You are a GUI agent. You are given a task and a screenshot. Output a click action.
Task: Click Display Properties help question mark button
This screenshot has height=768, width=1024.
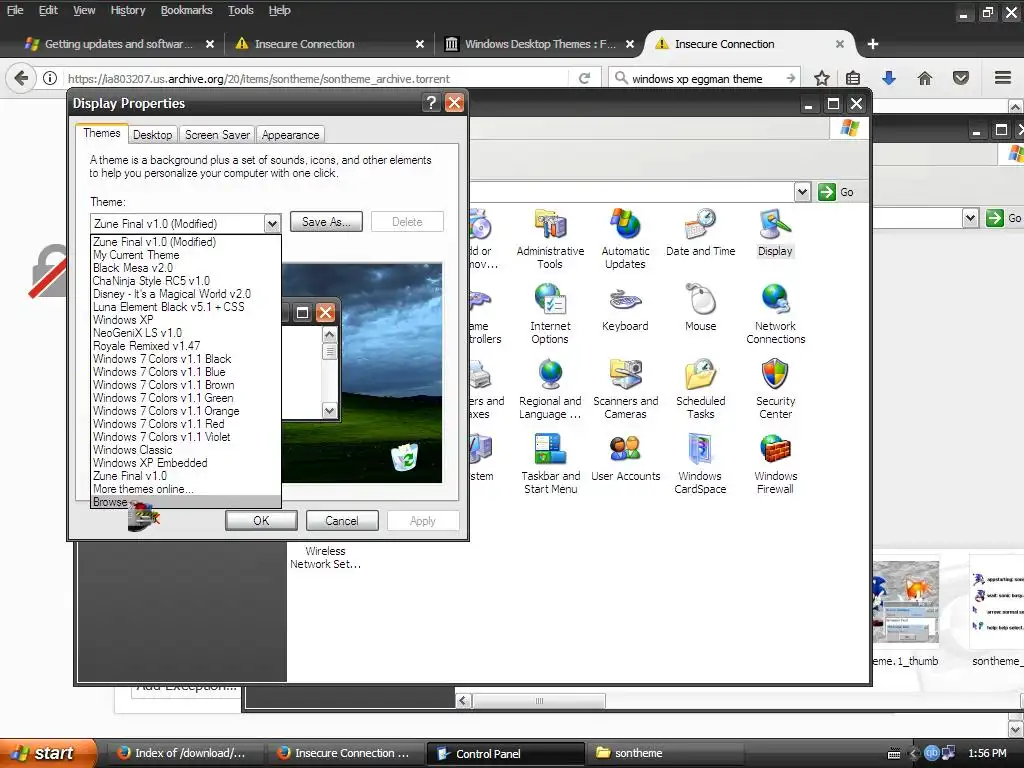[430, 103]
